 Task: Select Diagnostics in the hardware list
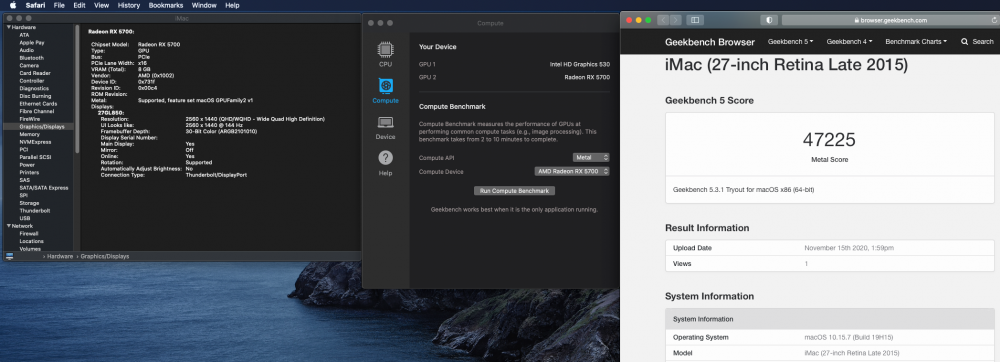33,89
